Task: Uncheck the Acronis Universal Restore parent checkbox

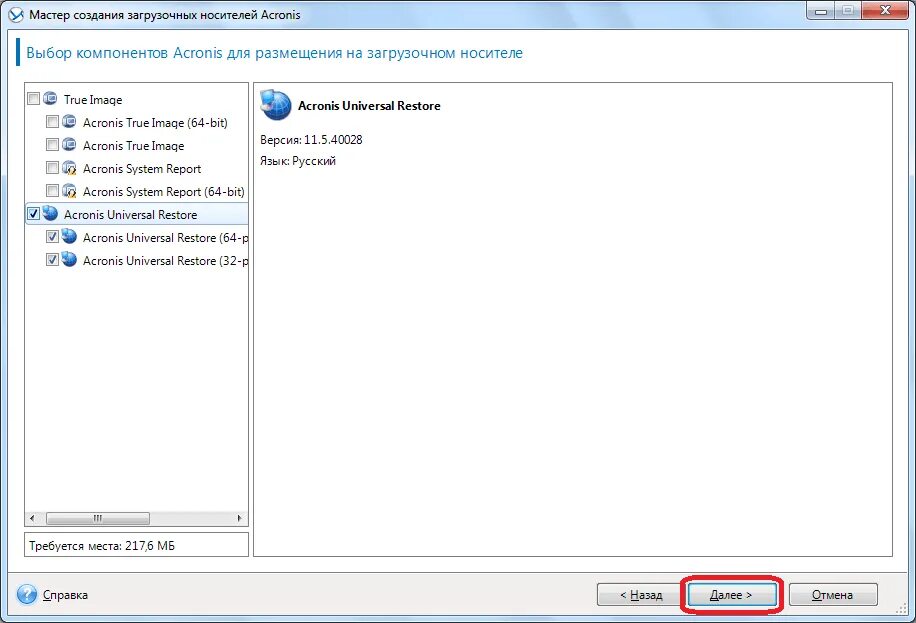Action: (34, 214)
